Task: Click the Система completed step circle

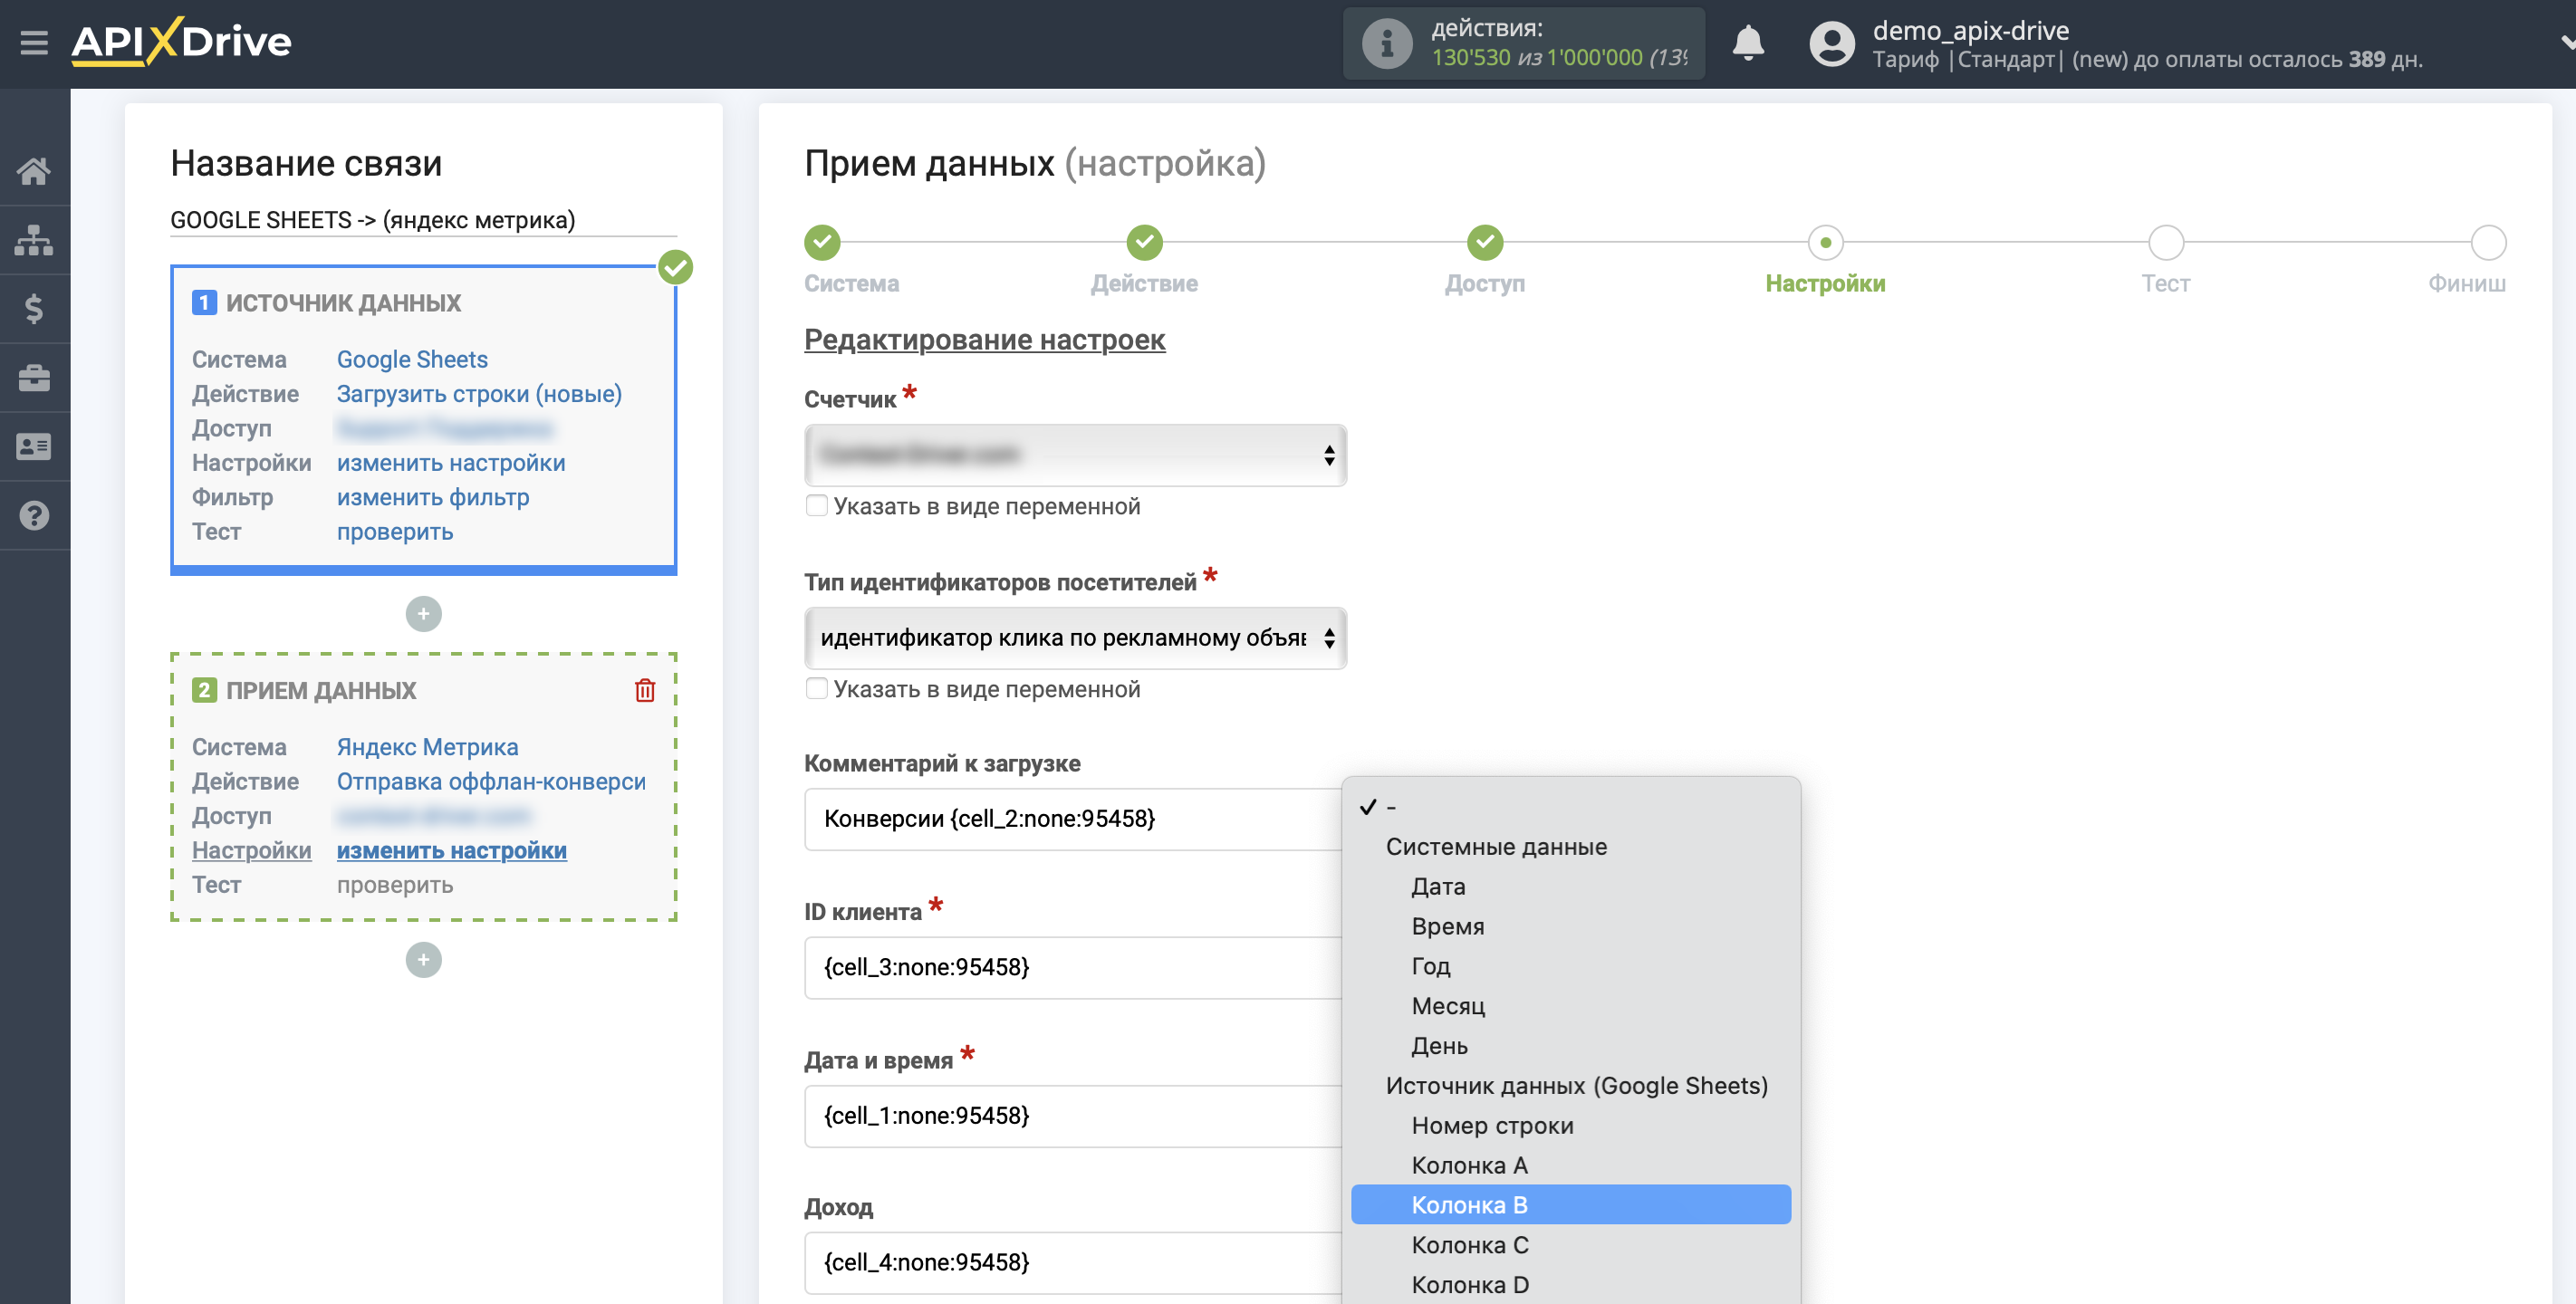Action: (822, 242)
